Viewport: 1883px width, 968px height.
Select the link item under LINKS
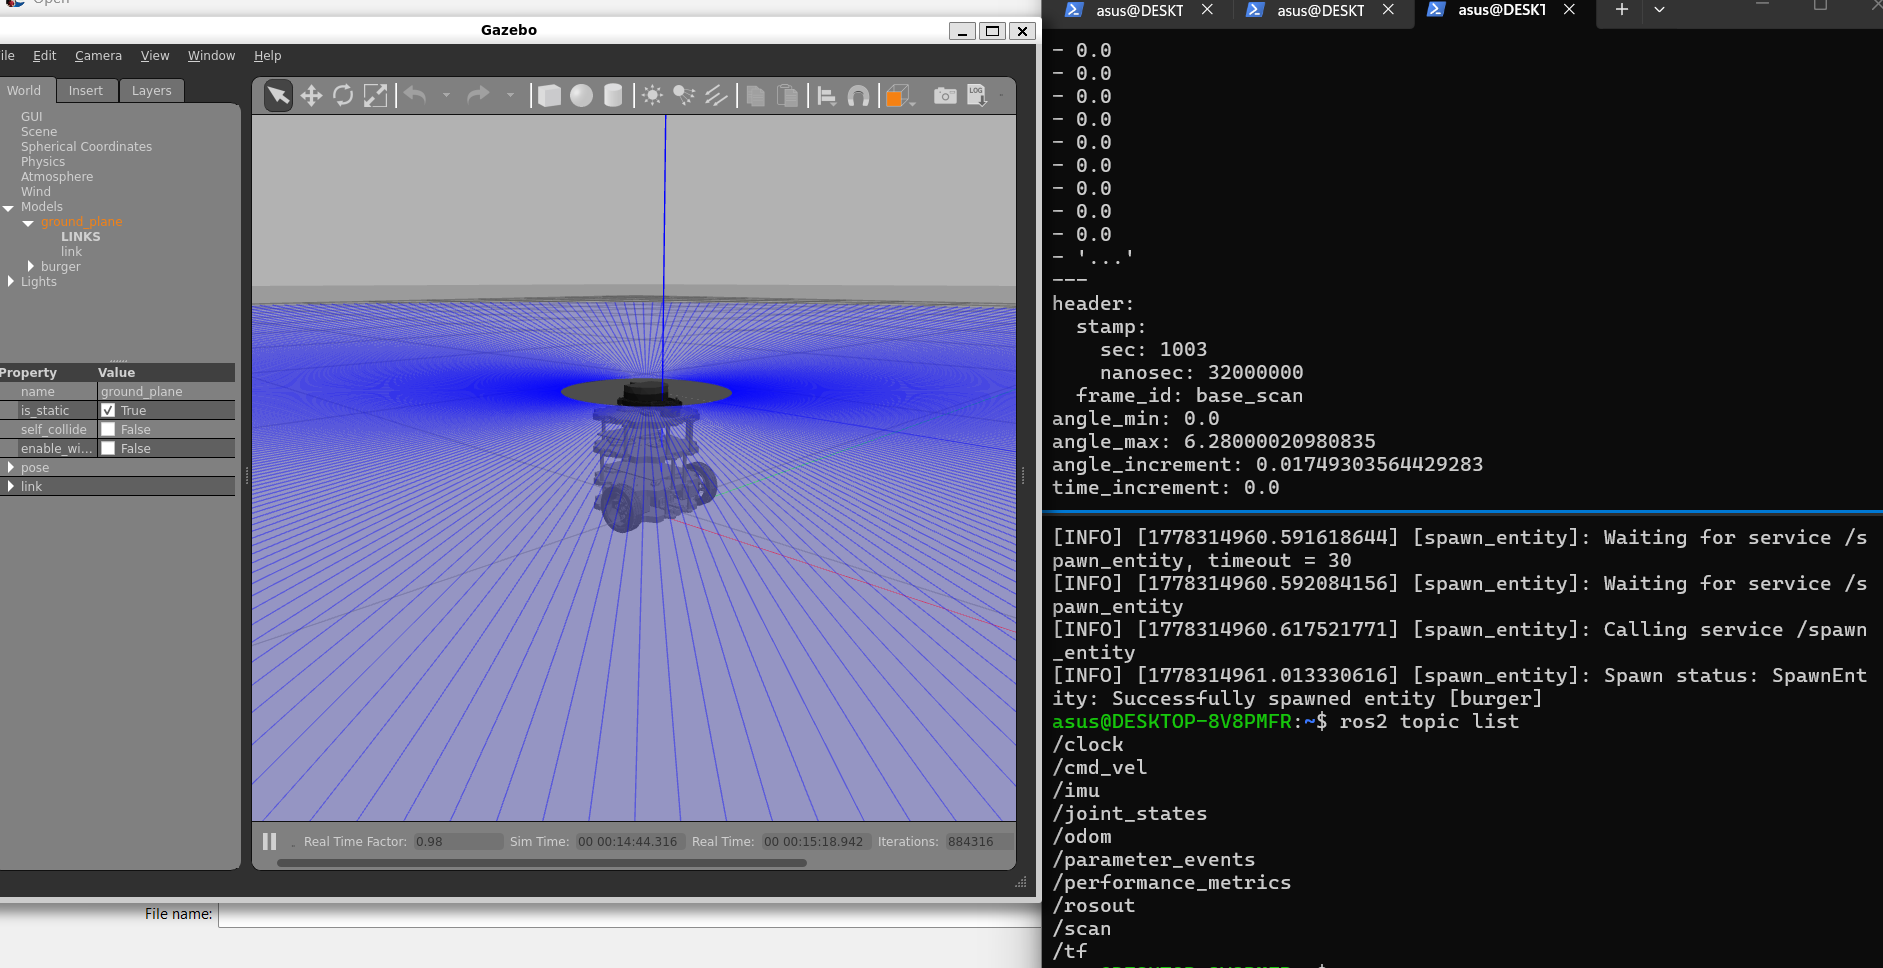pos(71,251)
